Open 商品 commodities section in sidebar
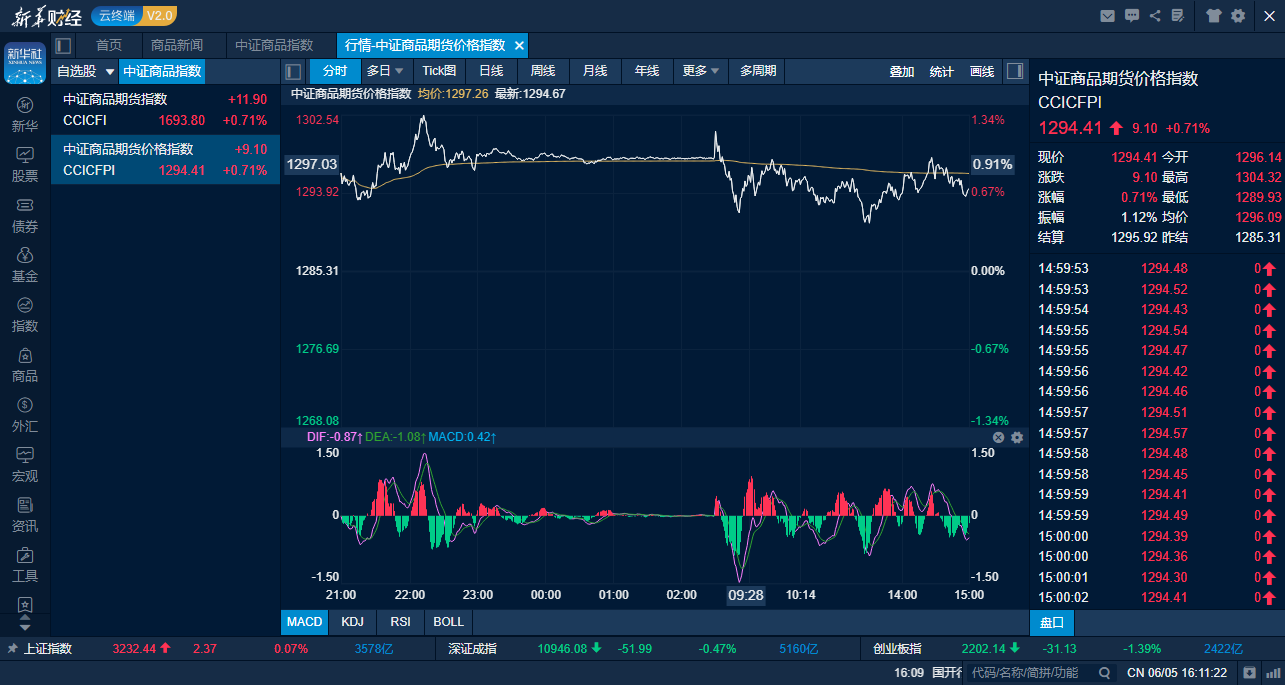 point(25,365)
